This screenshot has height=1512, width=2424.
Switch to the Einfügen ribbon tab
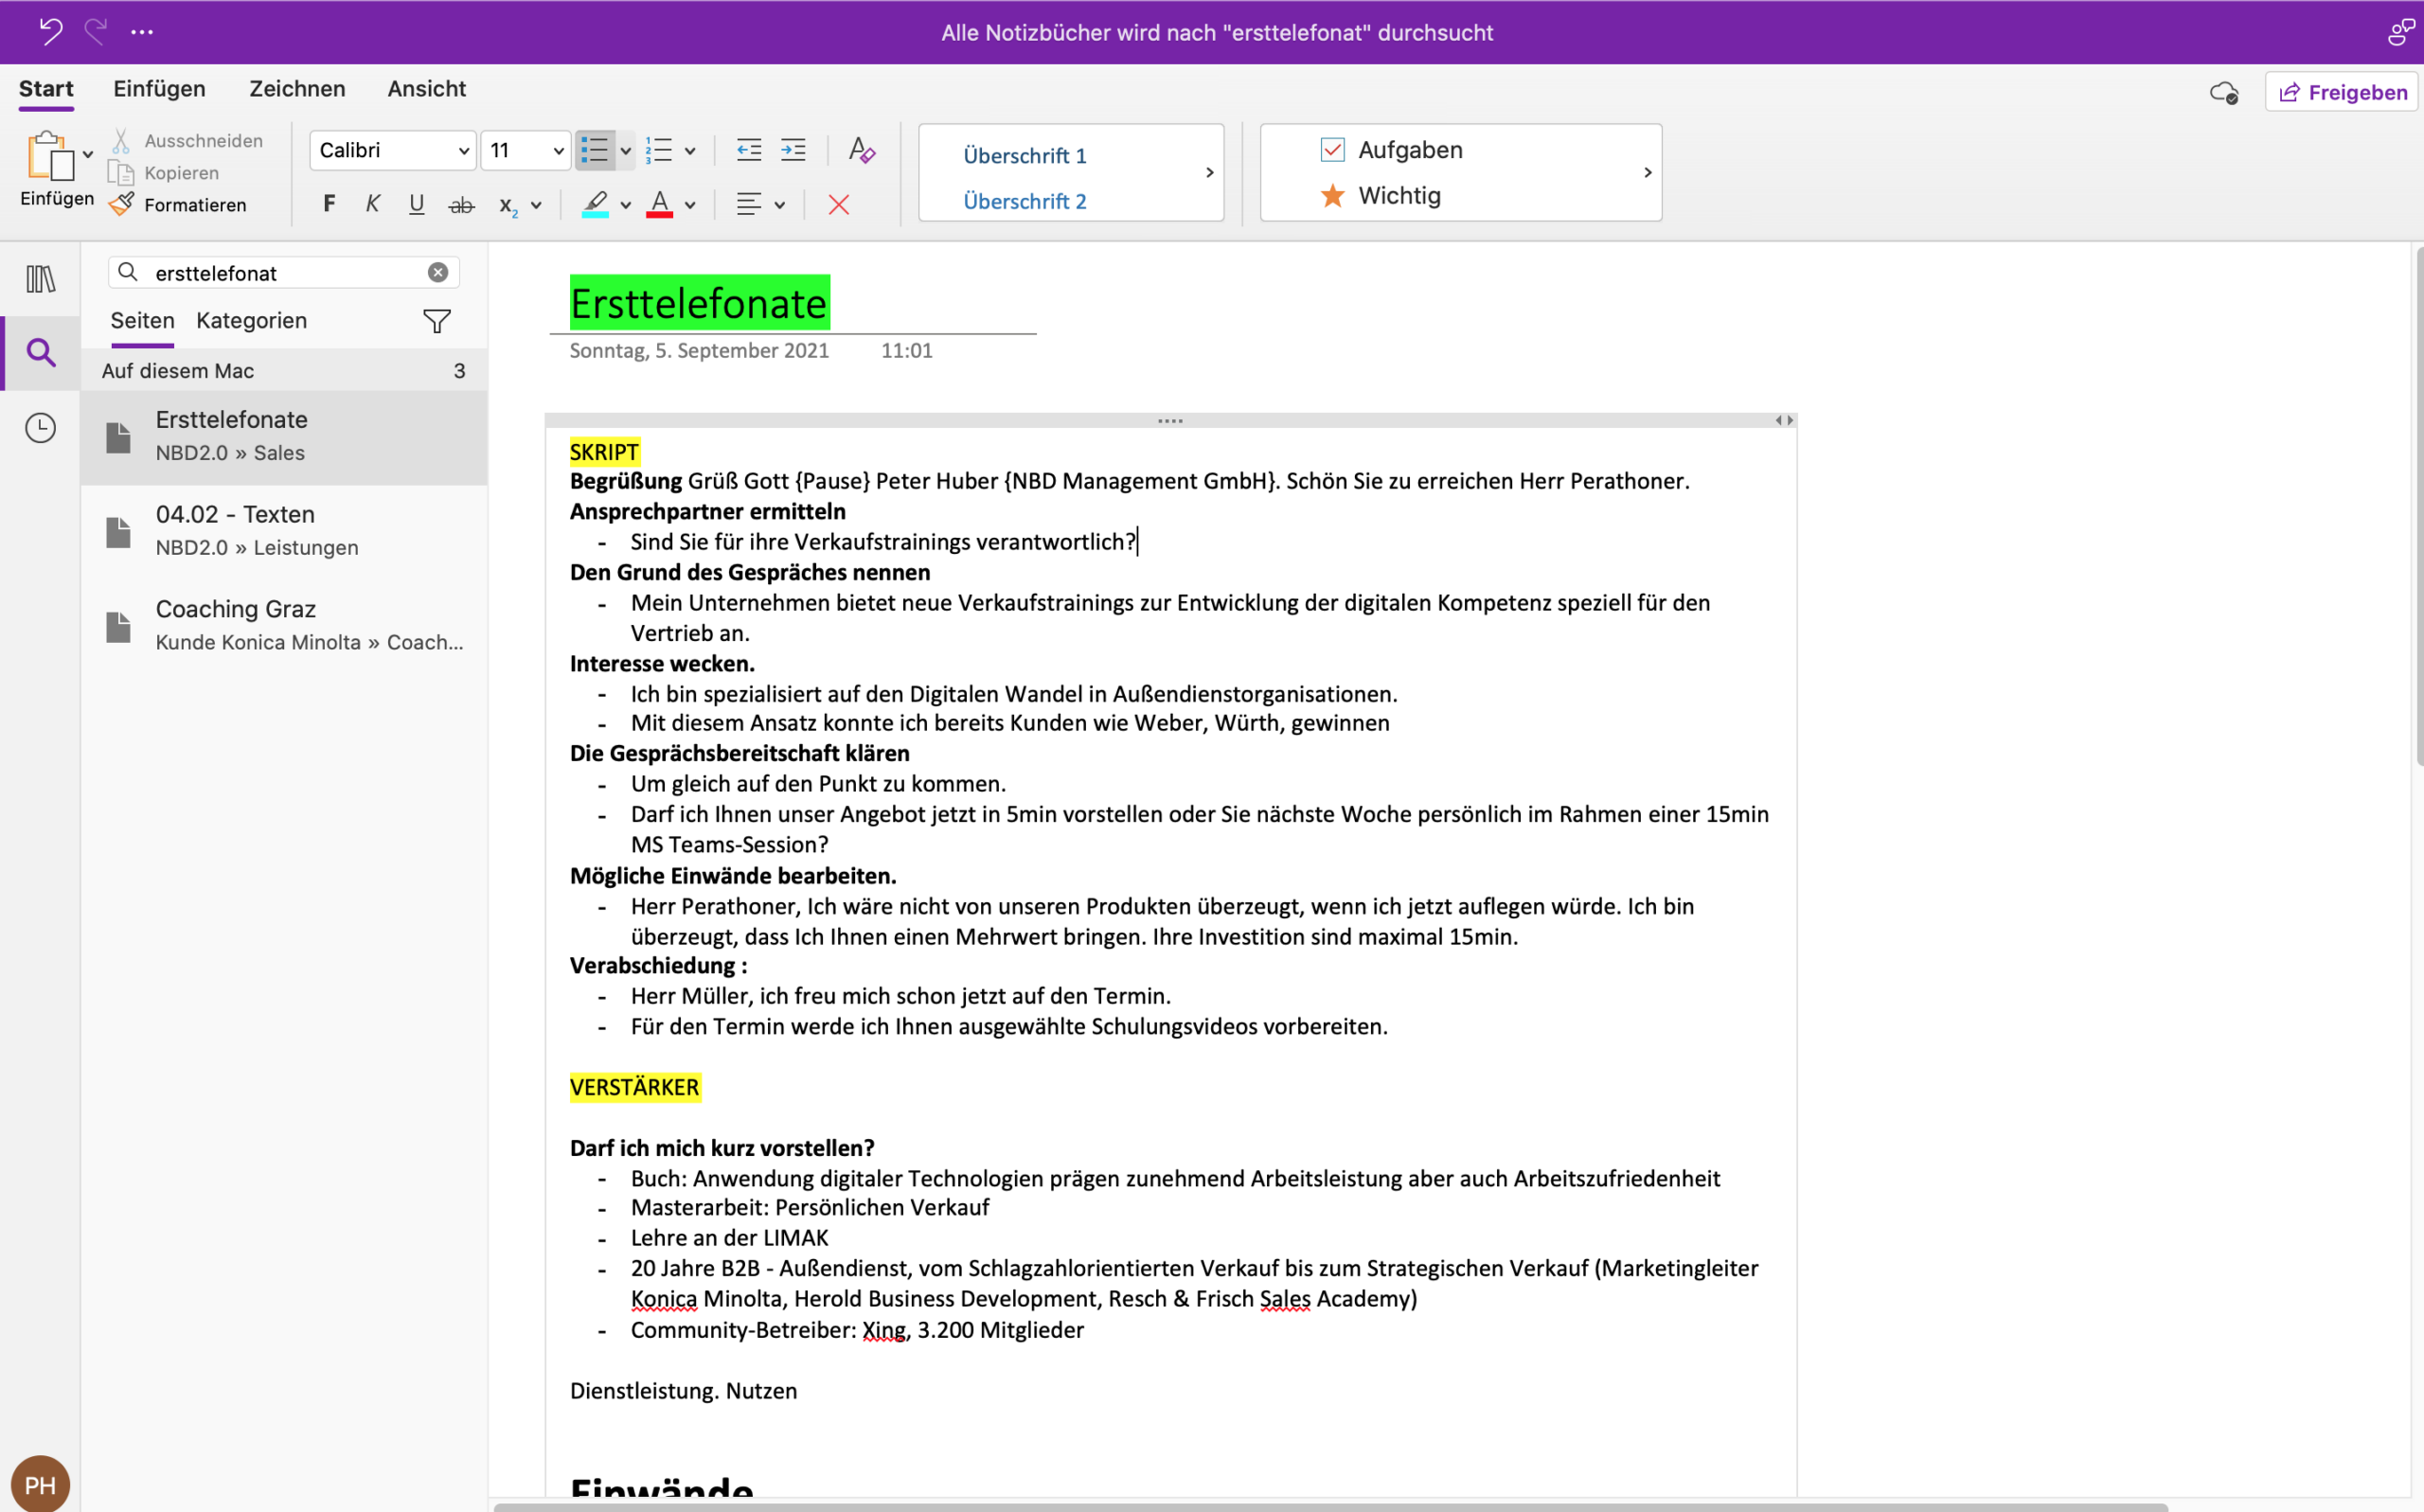[x=159, y=89]
